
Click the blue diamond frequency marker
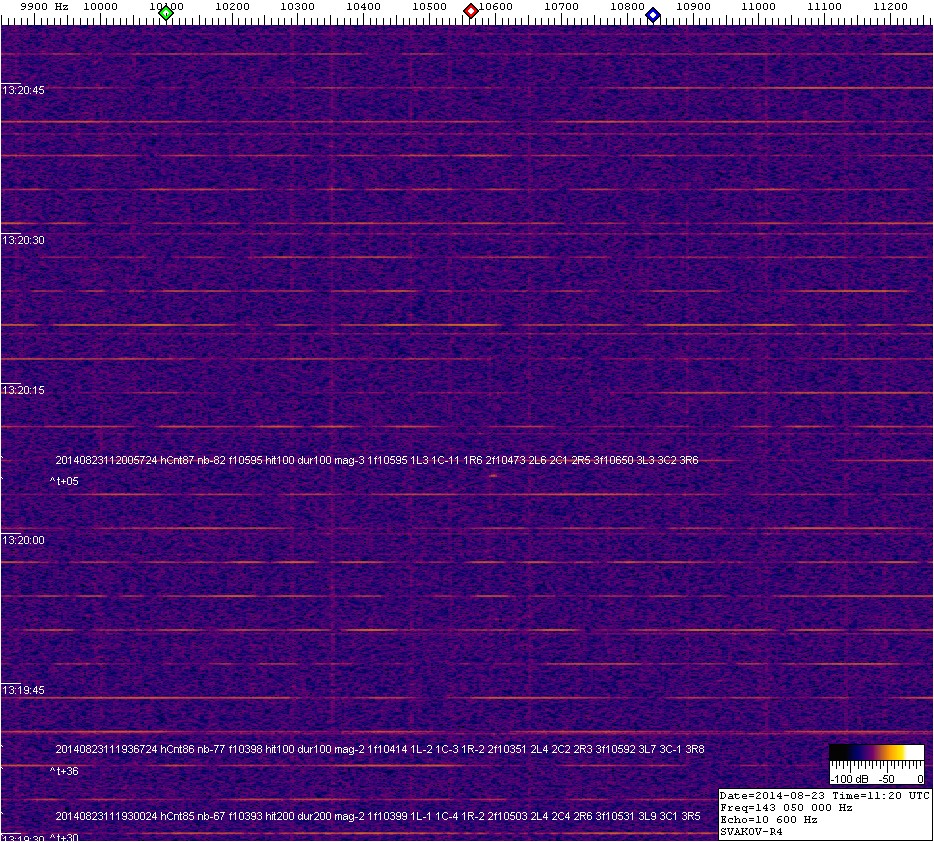point(653,14)
